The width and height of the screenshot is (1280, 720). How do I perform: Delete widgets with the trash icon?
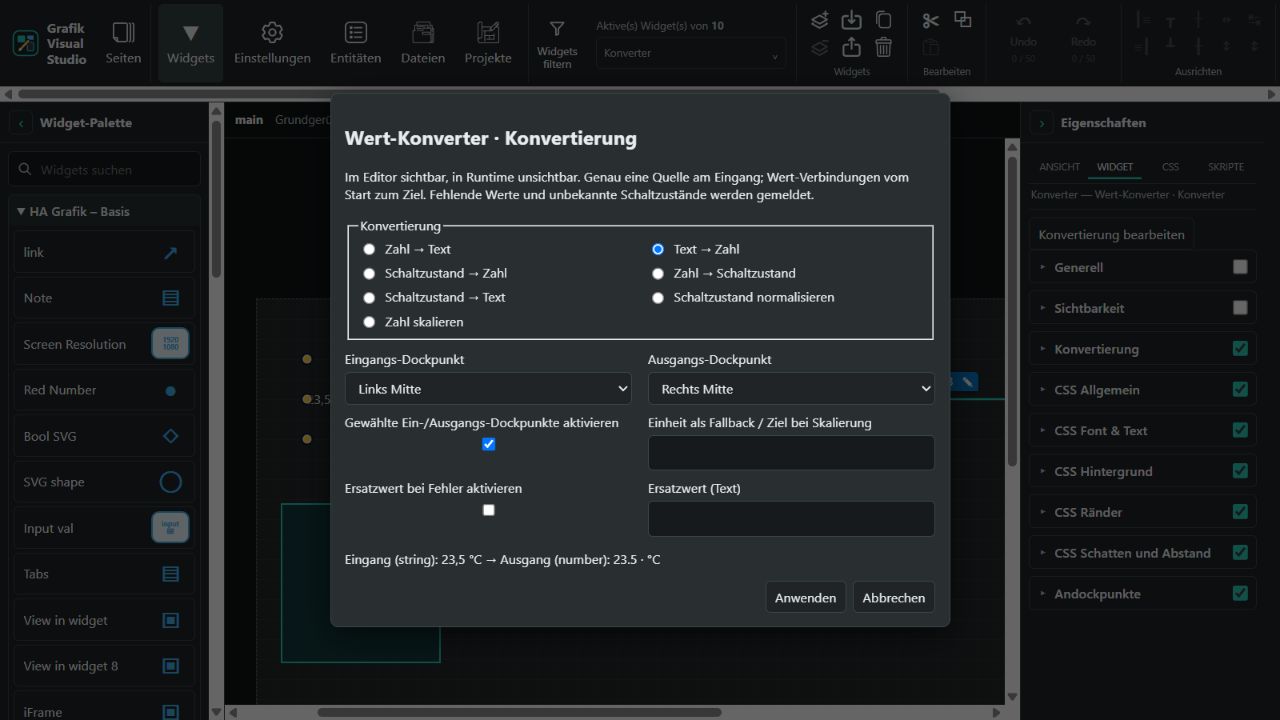coord(883,47)
